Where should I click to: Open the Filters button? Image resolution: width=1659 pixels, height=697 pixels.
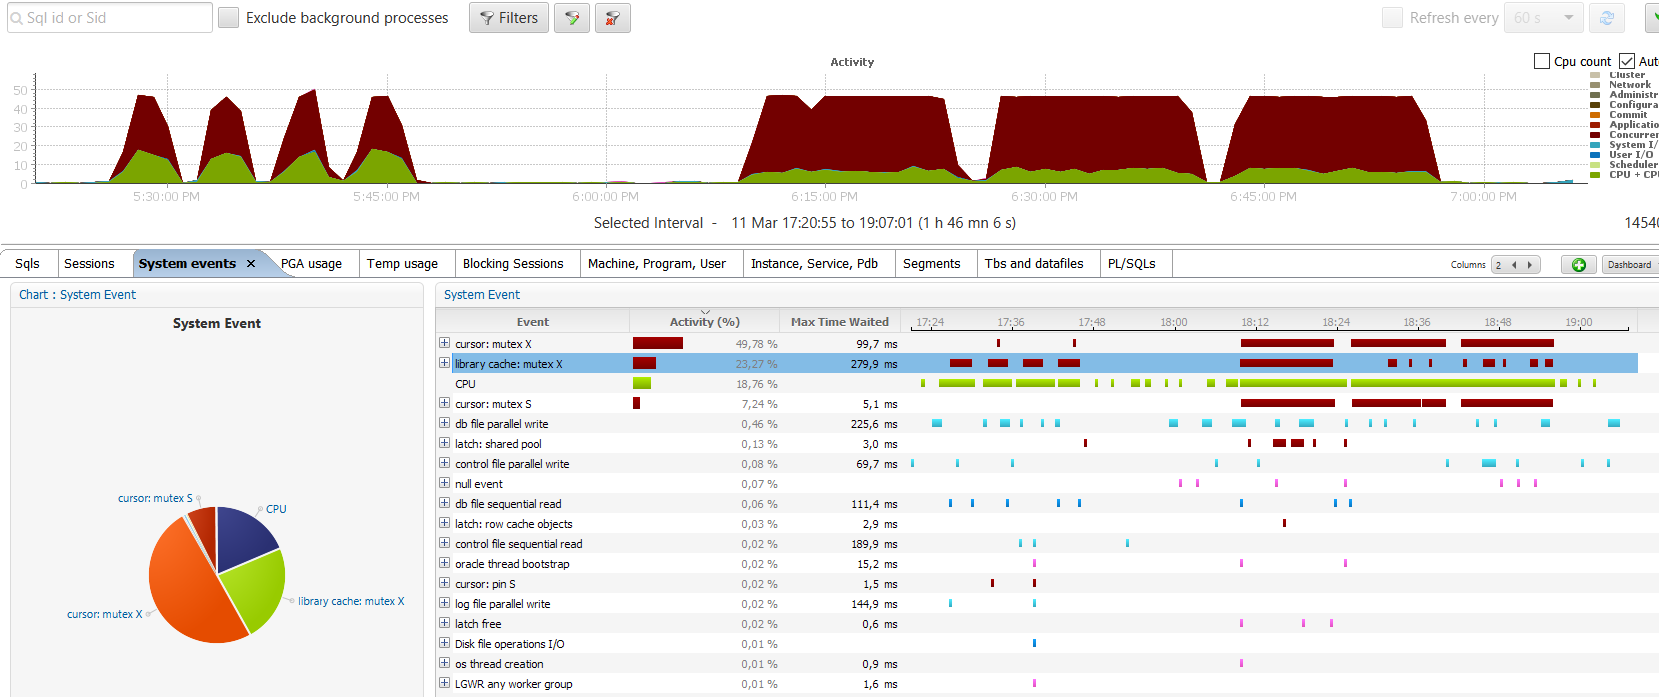(508, 18)
